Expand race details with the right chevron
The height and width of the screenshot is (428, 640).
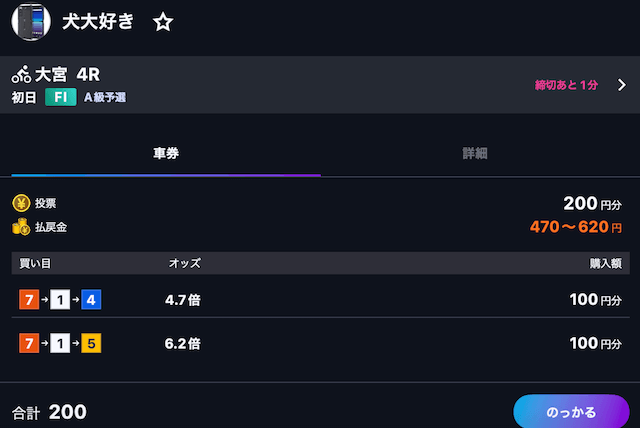[x=620, y=85]
